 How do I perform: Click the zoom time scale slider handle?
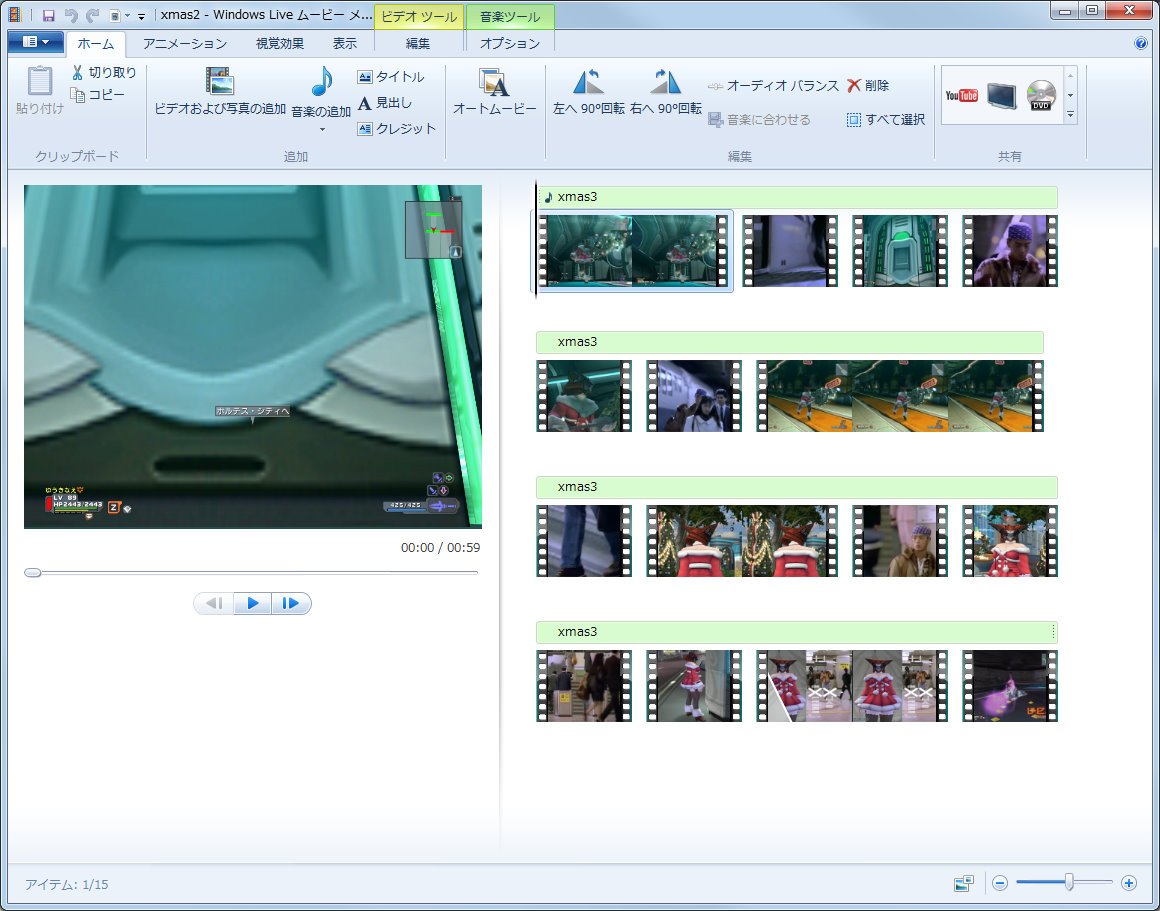[1069, 882]
